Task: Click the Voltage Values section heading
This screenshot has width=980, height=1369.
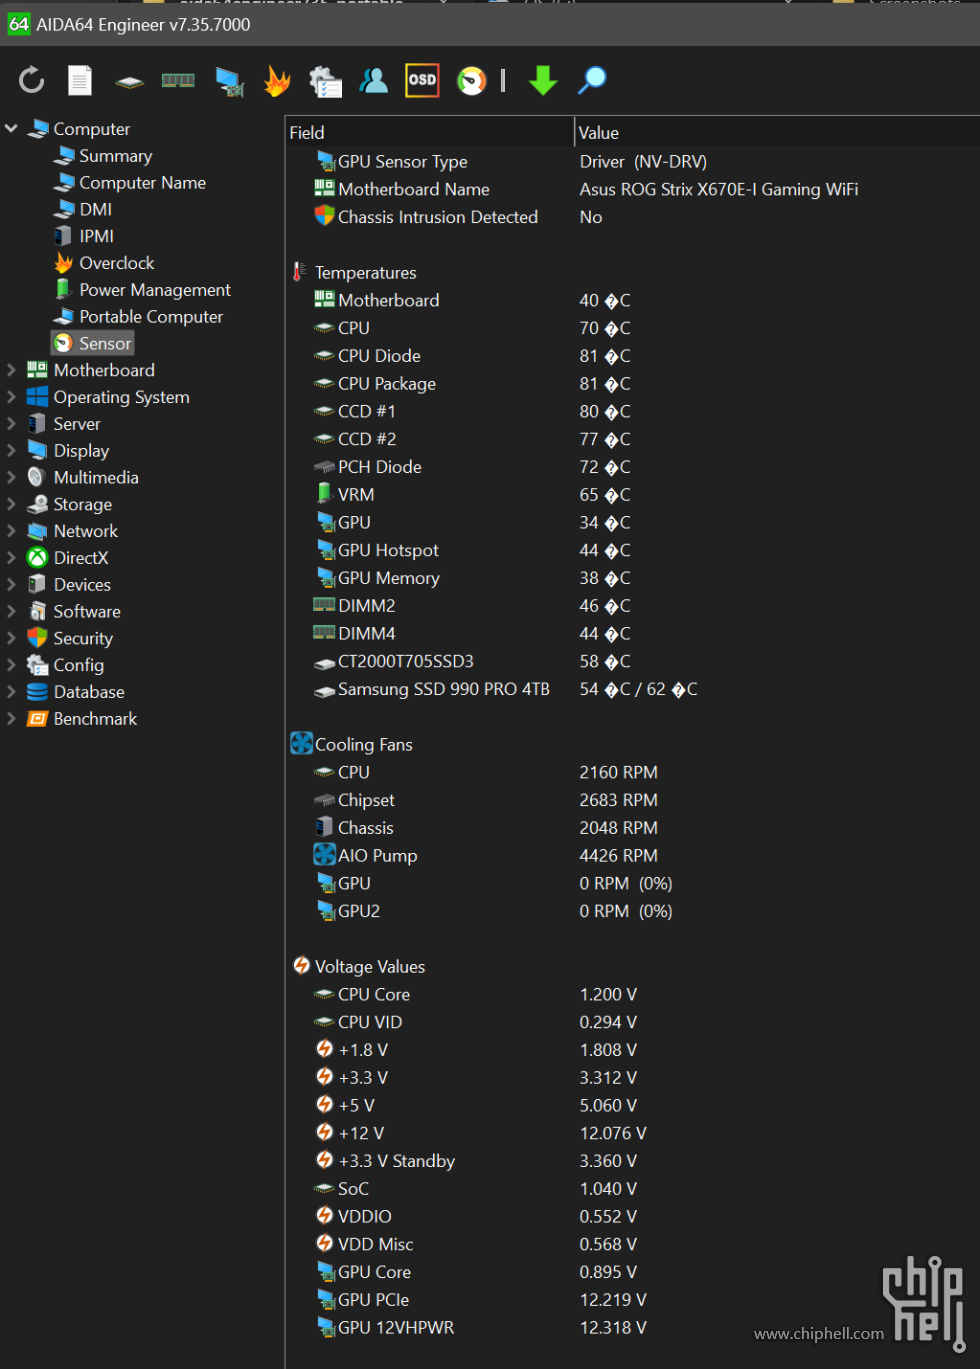Action: [x=358, y=967]
